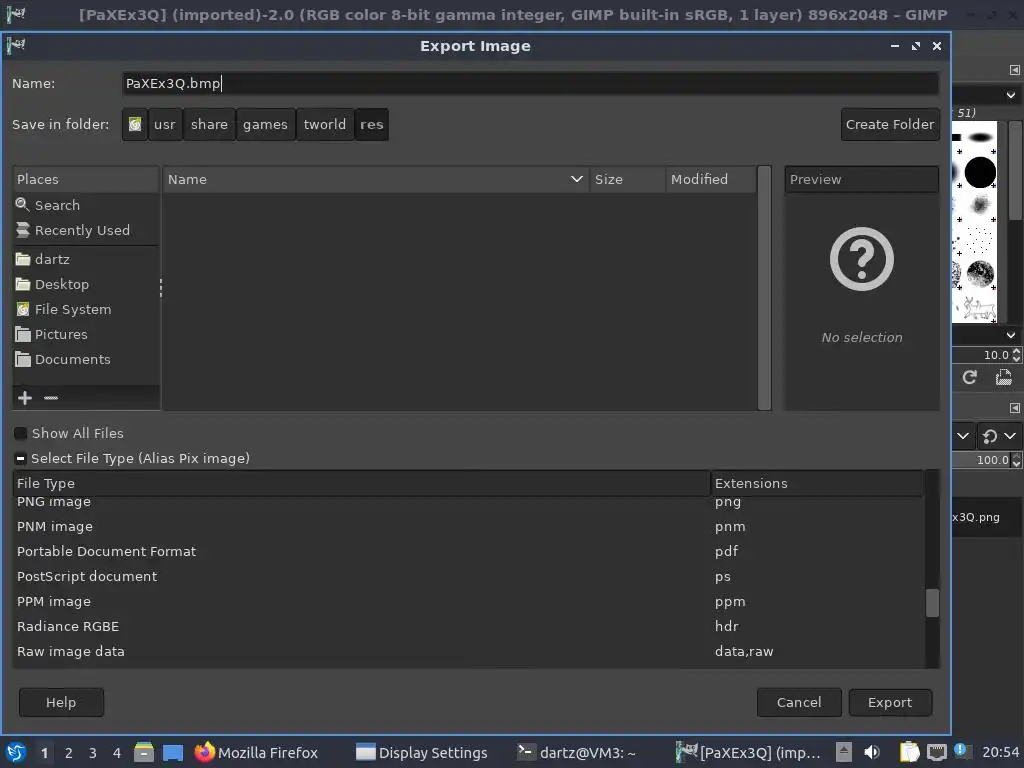Viewport: 1024px width, 768px height.
Task: Adjust the 10.0 spacing stepper arrows
Action: (x=1016, y=355)
